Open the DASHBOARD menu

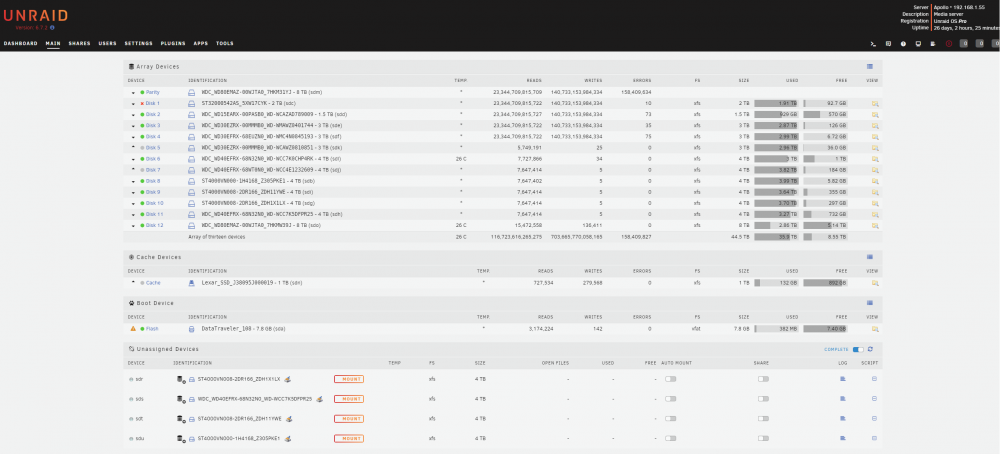coord(20,43)
